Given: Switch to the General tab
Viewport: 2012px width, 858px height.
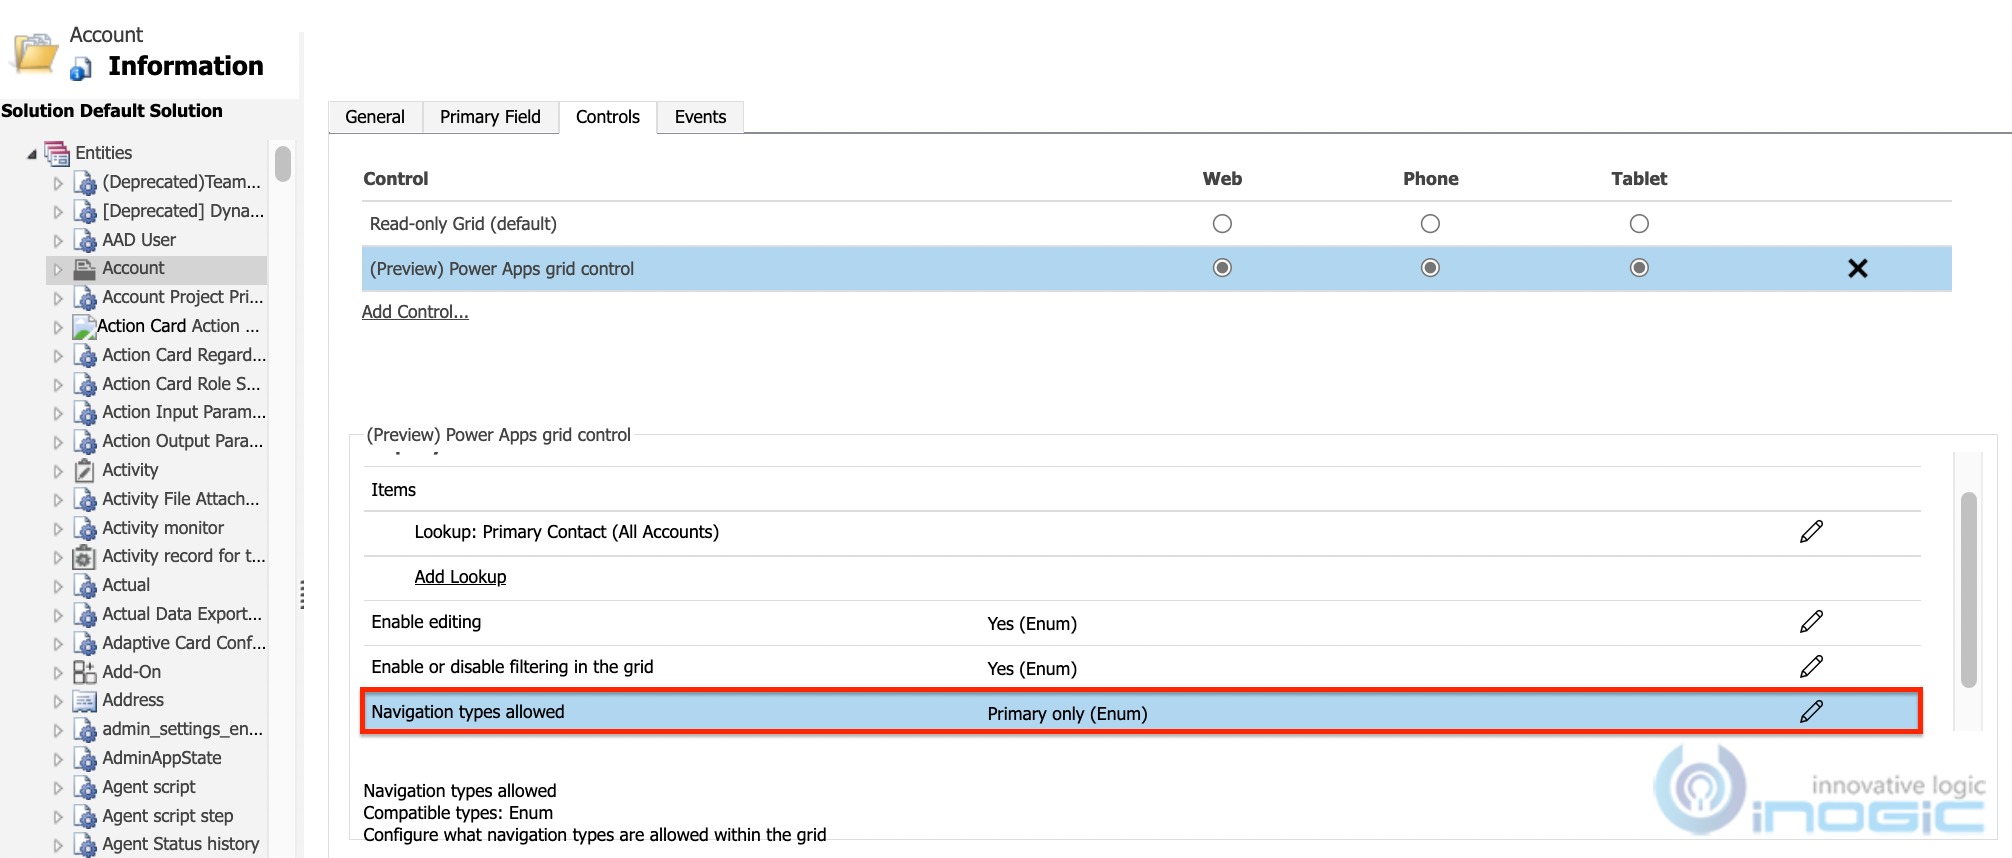Looking at the screenshot, I should click(375, 117).
